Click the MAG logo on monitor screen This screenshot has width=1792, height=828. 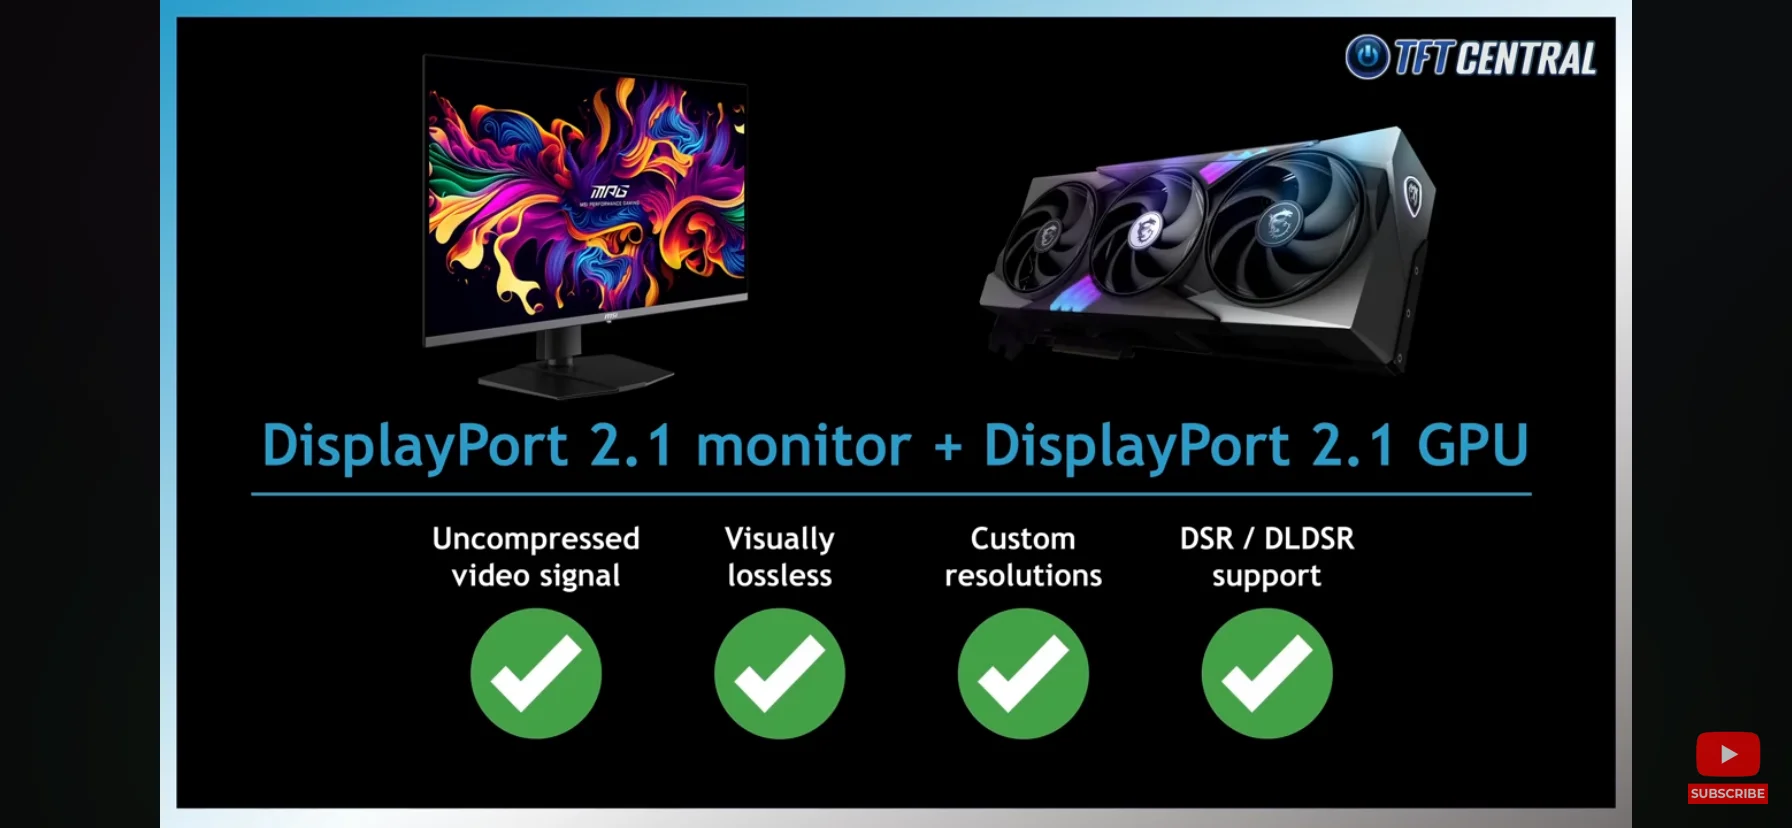tap(610, 191)
